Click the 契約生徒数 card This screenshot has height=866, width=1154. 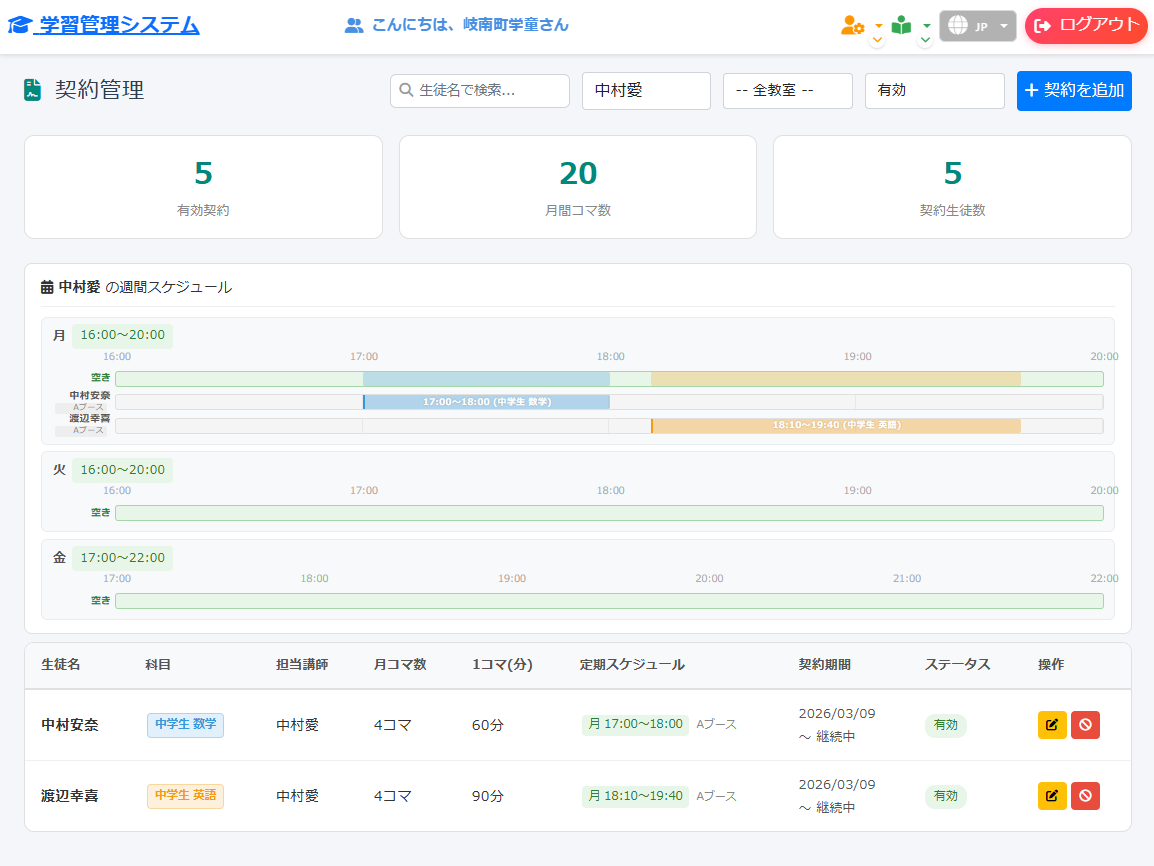952,187
